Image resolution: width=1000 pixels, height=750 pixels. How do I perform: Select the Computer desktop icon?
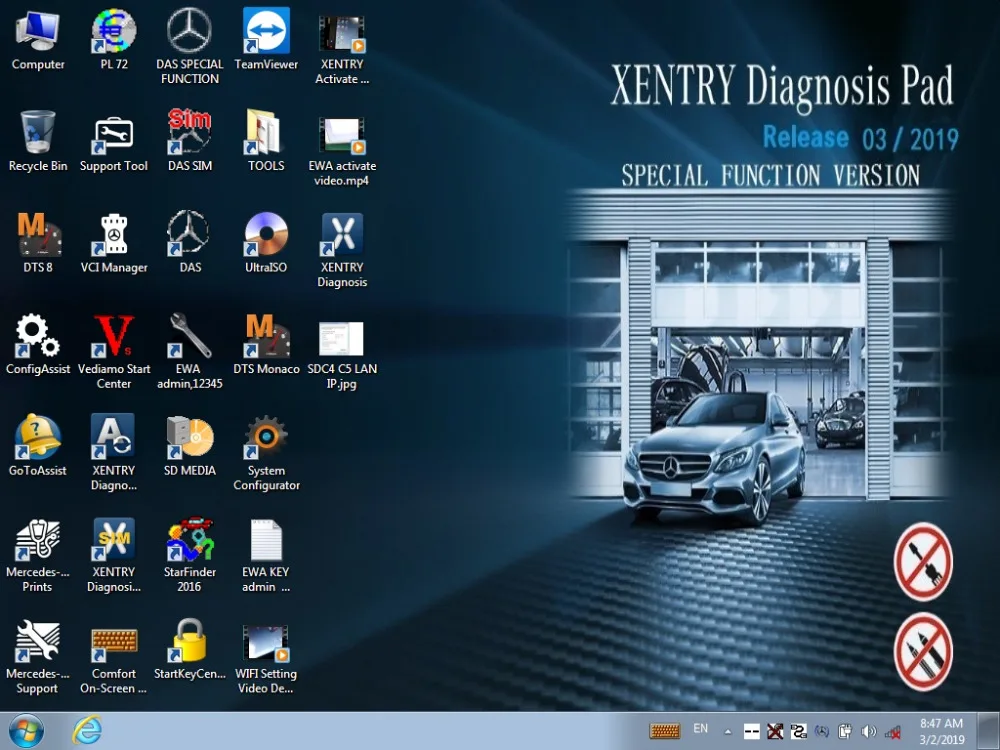pyautogui.click(x=38, y=40)
